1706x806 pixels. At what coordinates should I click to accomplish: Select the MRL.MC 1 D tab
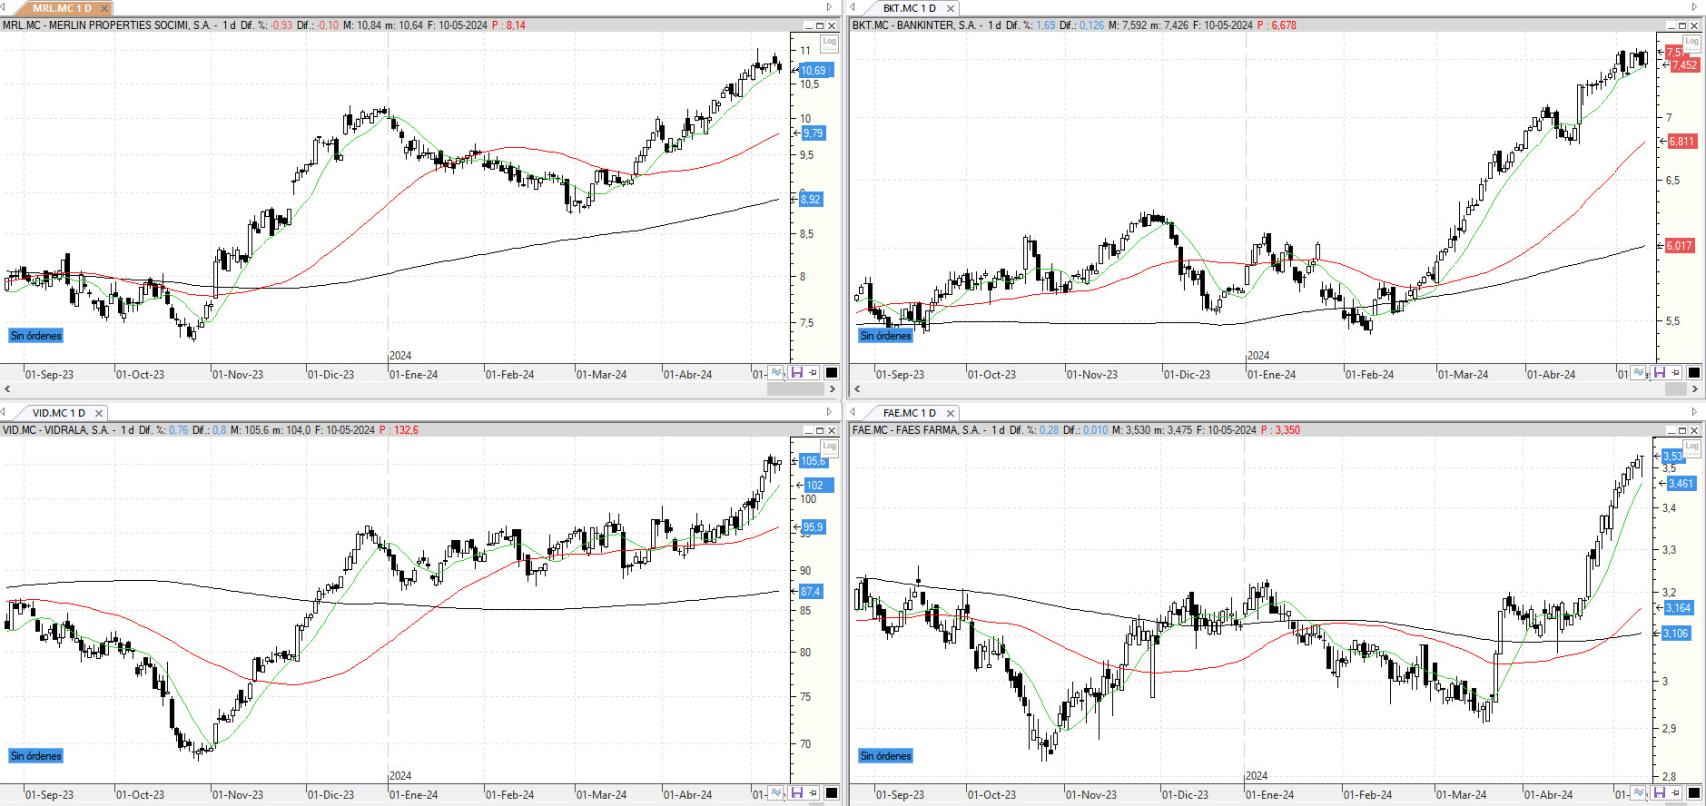tap(62, 8)
